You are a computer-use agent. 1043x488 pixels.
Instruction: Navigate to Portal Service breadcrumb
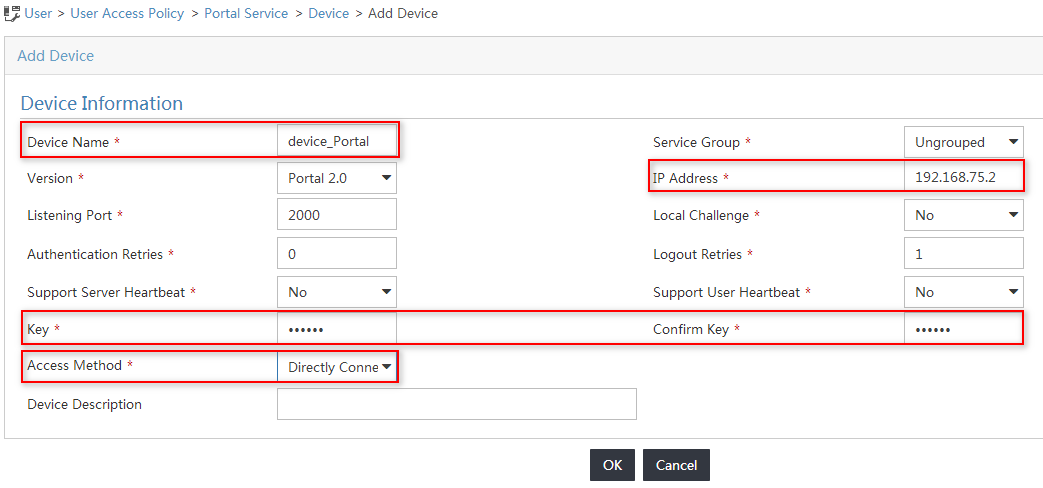click(246, 13)
